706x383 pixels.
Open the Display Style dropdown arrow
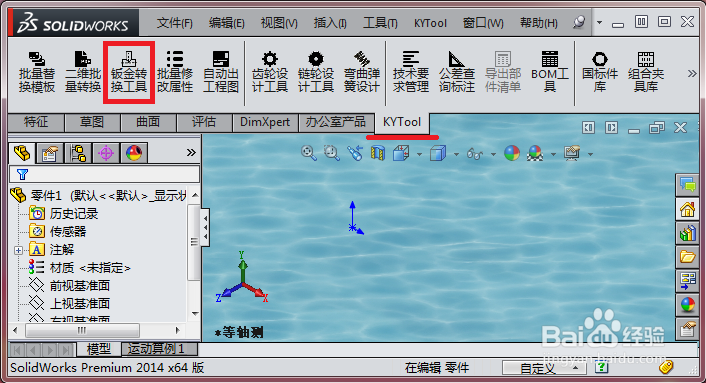click(x=456, y=154)
